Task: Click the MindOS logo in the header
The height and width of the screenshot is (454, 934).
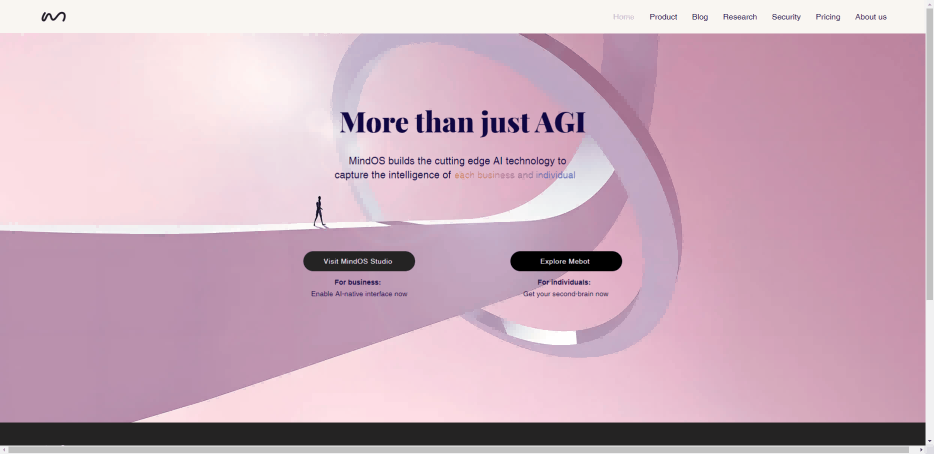Action: (x=54, y=17)
